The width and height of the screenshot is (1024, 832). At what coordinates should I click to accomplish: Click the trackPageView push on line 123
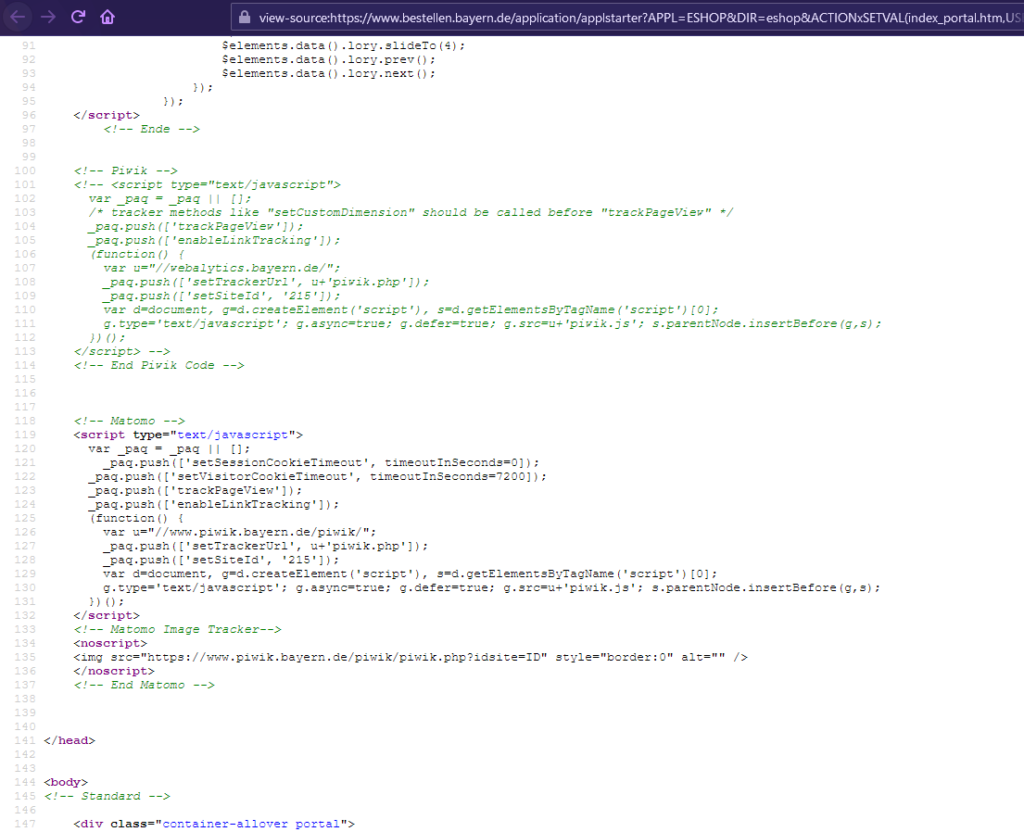tap(195, 490)
